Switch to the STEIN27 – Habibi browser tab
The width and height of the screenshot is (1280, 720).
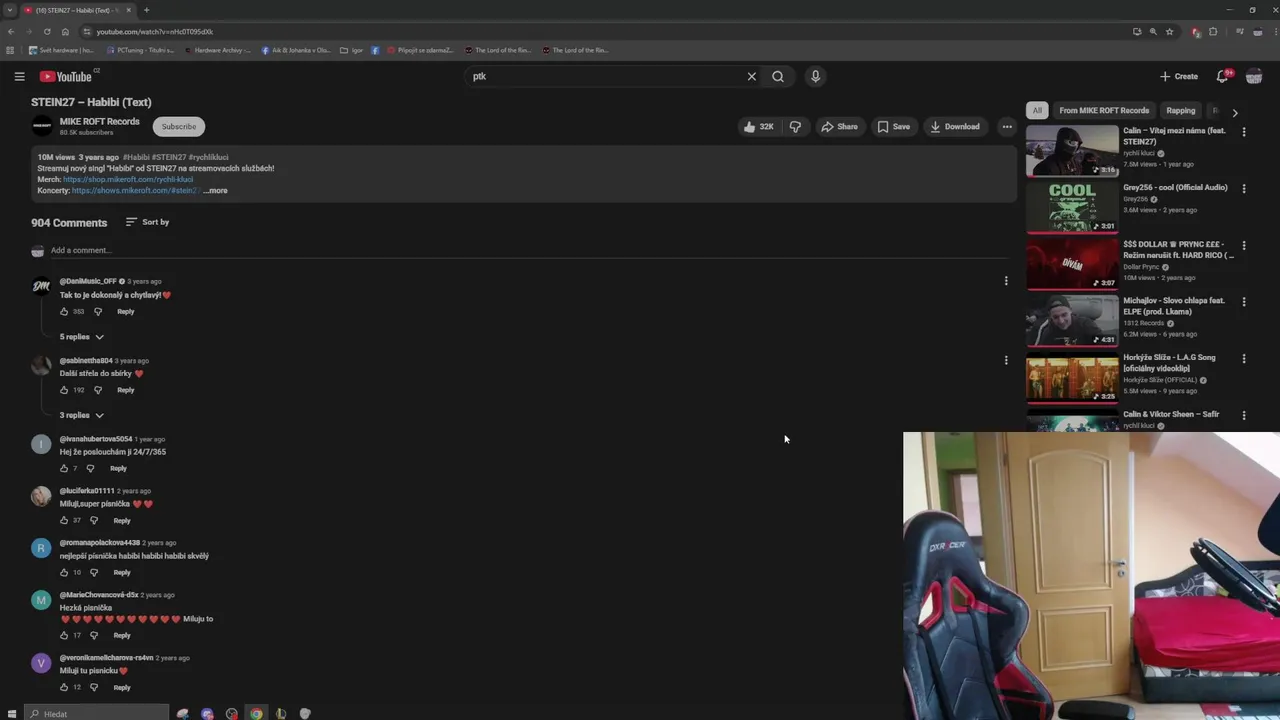pyautogui.click(x=77, y=10)
